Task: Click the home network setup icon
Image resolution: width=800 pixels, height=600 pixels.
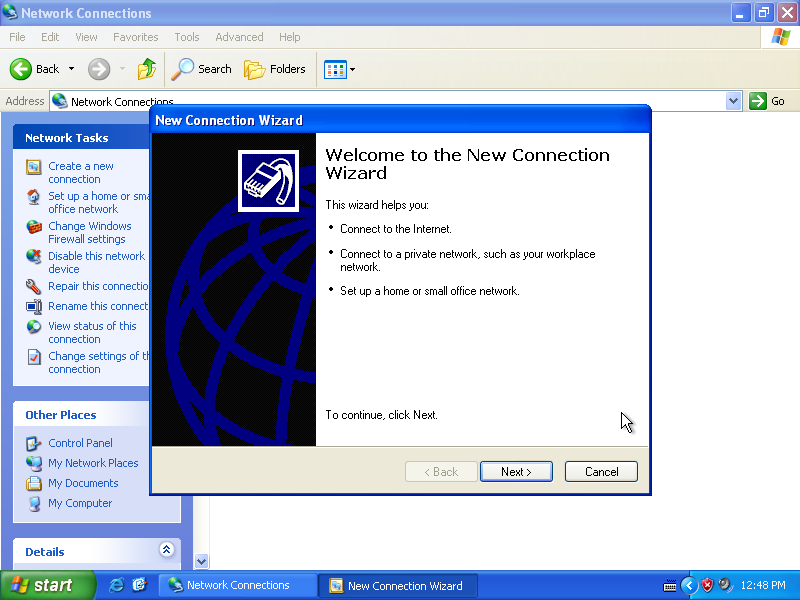Action: (34, 197)
